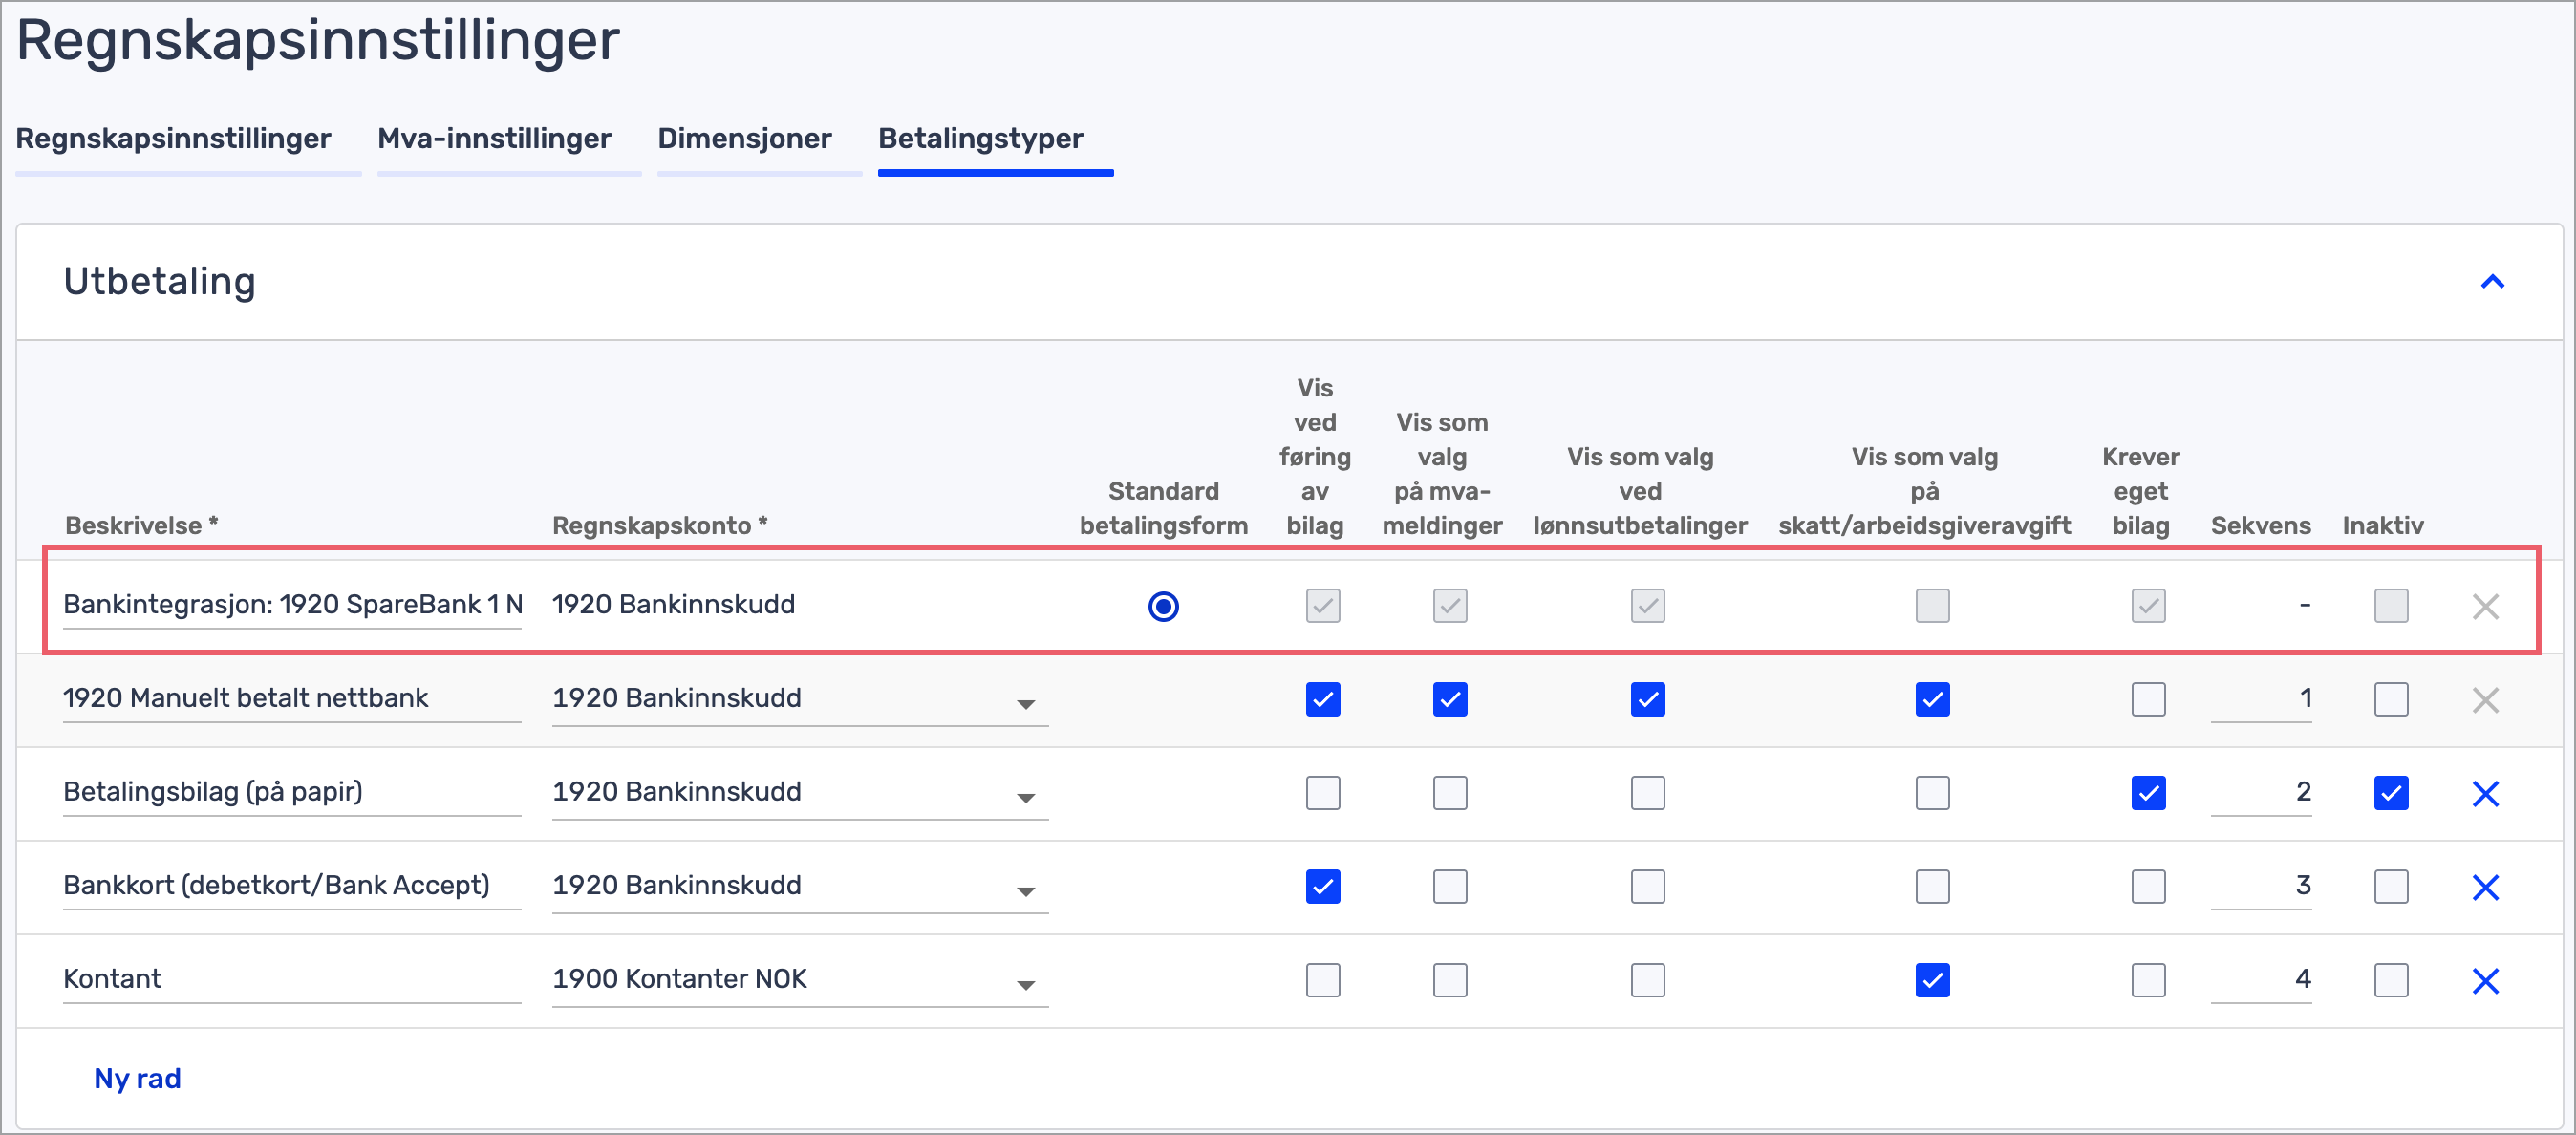Click Sekvens field of Betalingsbilag row
The width and height of the screenshot is (2576, 1135).
[x=2260, y=792]
